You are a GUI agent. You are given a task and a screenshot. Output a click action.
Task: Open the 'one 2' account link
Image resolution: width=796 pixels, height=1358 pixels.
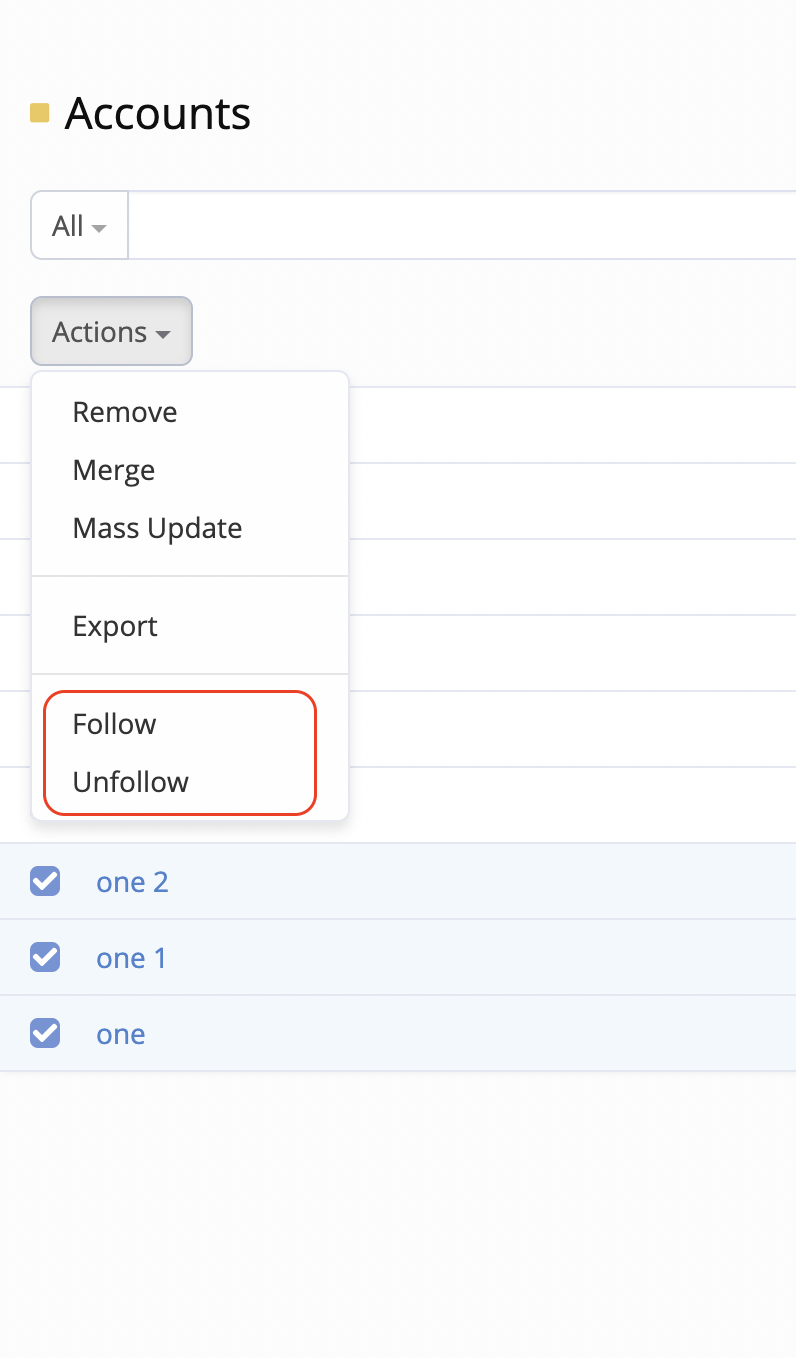[132, 882]
